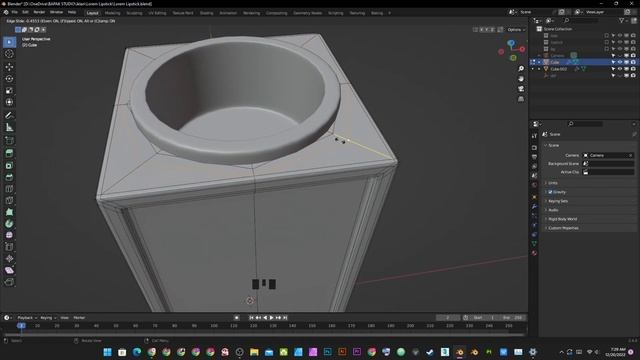Toggle exclude checkbox for first collection

click(607, 36)
